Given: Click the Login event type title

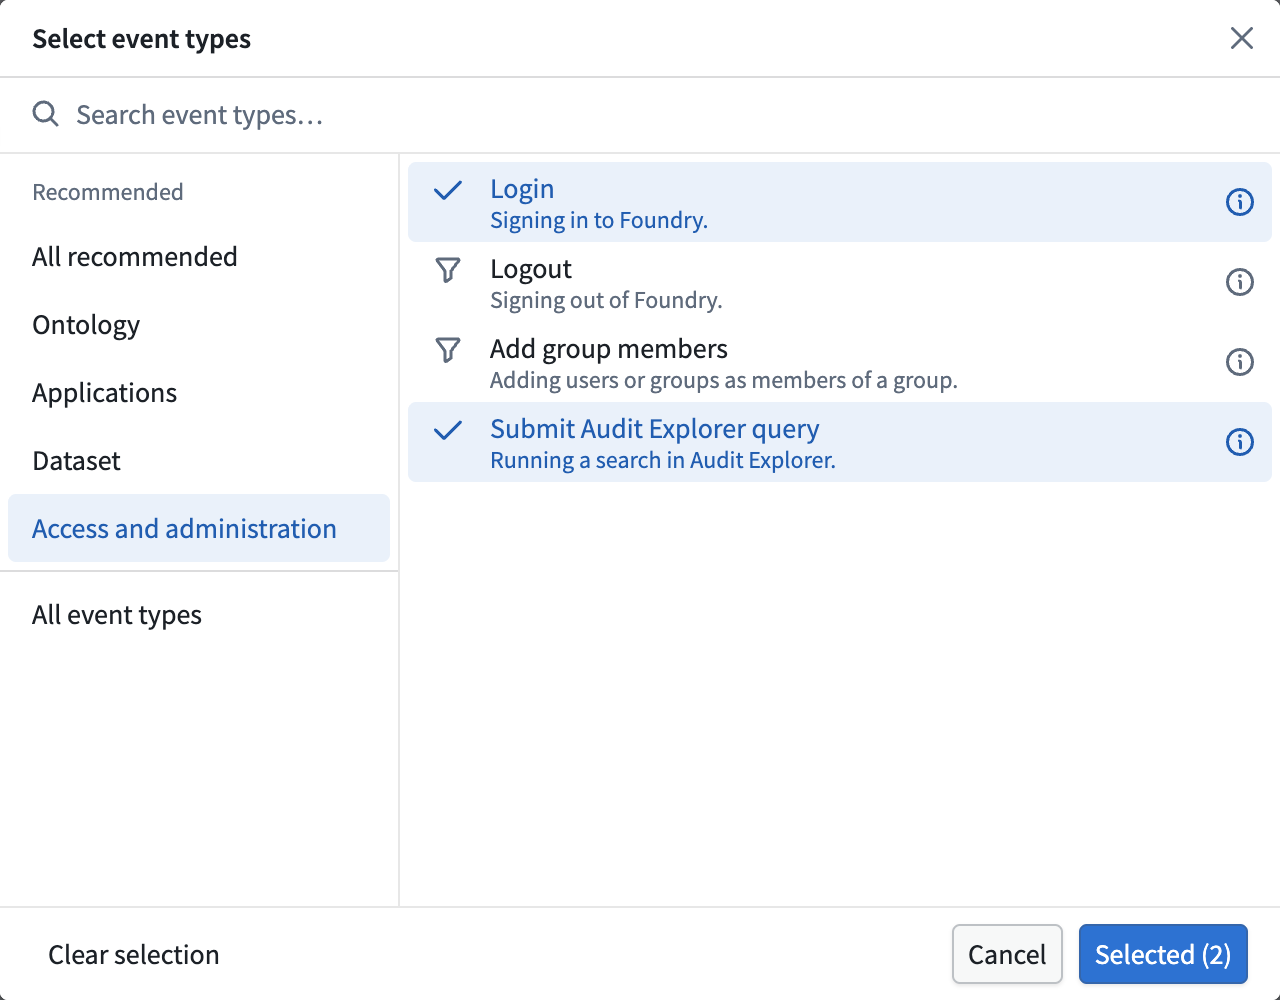Looking at the screenshot, I should tap(522, 189).
